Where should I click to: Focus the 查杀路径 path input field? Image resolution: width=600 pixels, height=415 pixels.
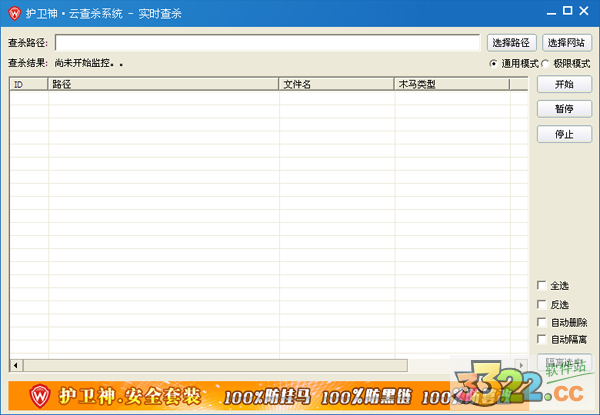267,42
